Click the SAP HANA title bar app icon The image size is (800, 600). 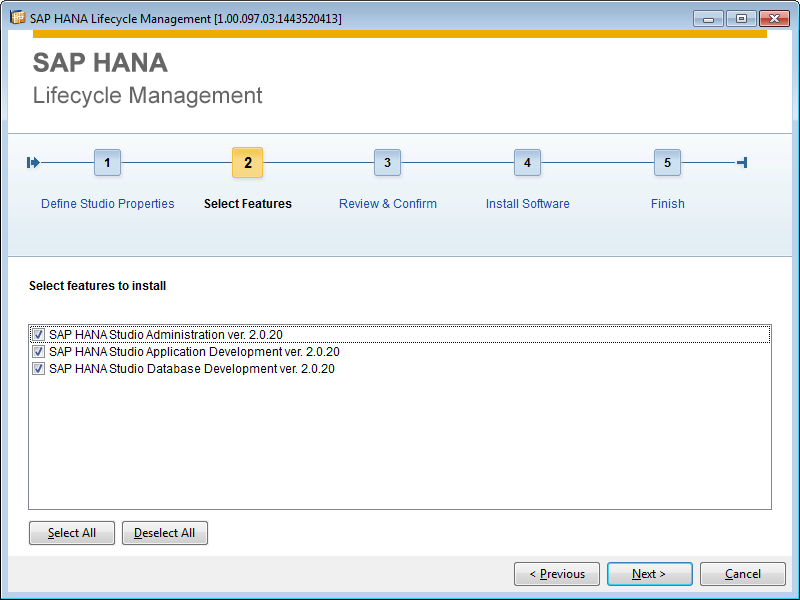click(17, 18)
